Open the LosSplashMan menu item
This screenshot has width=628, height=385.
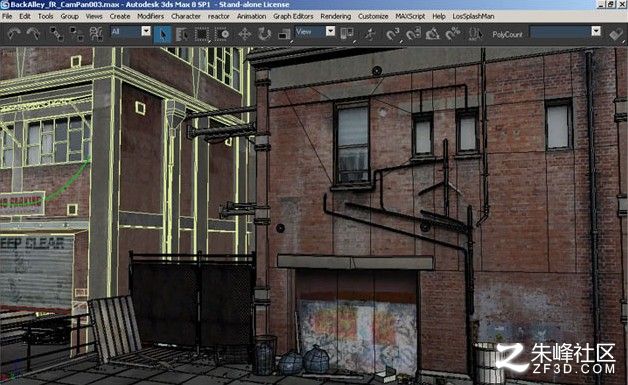tap(473, 16)
